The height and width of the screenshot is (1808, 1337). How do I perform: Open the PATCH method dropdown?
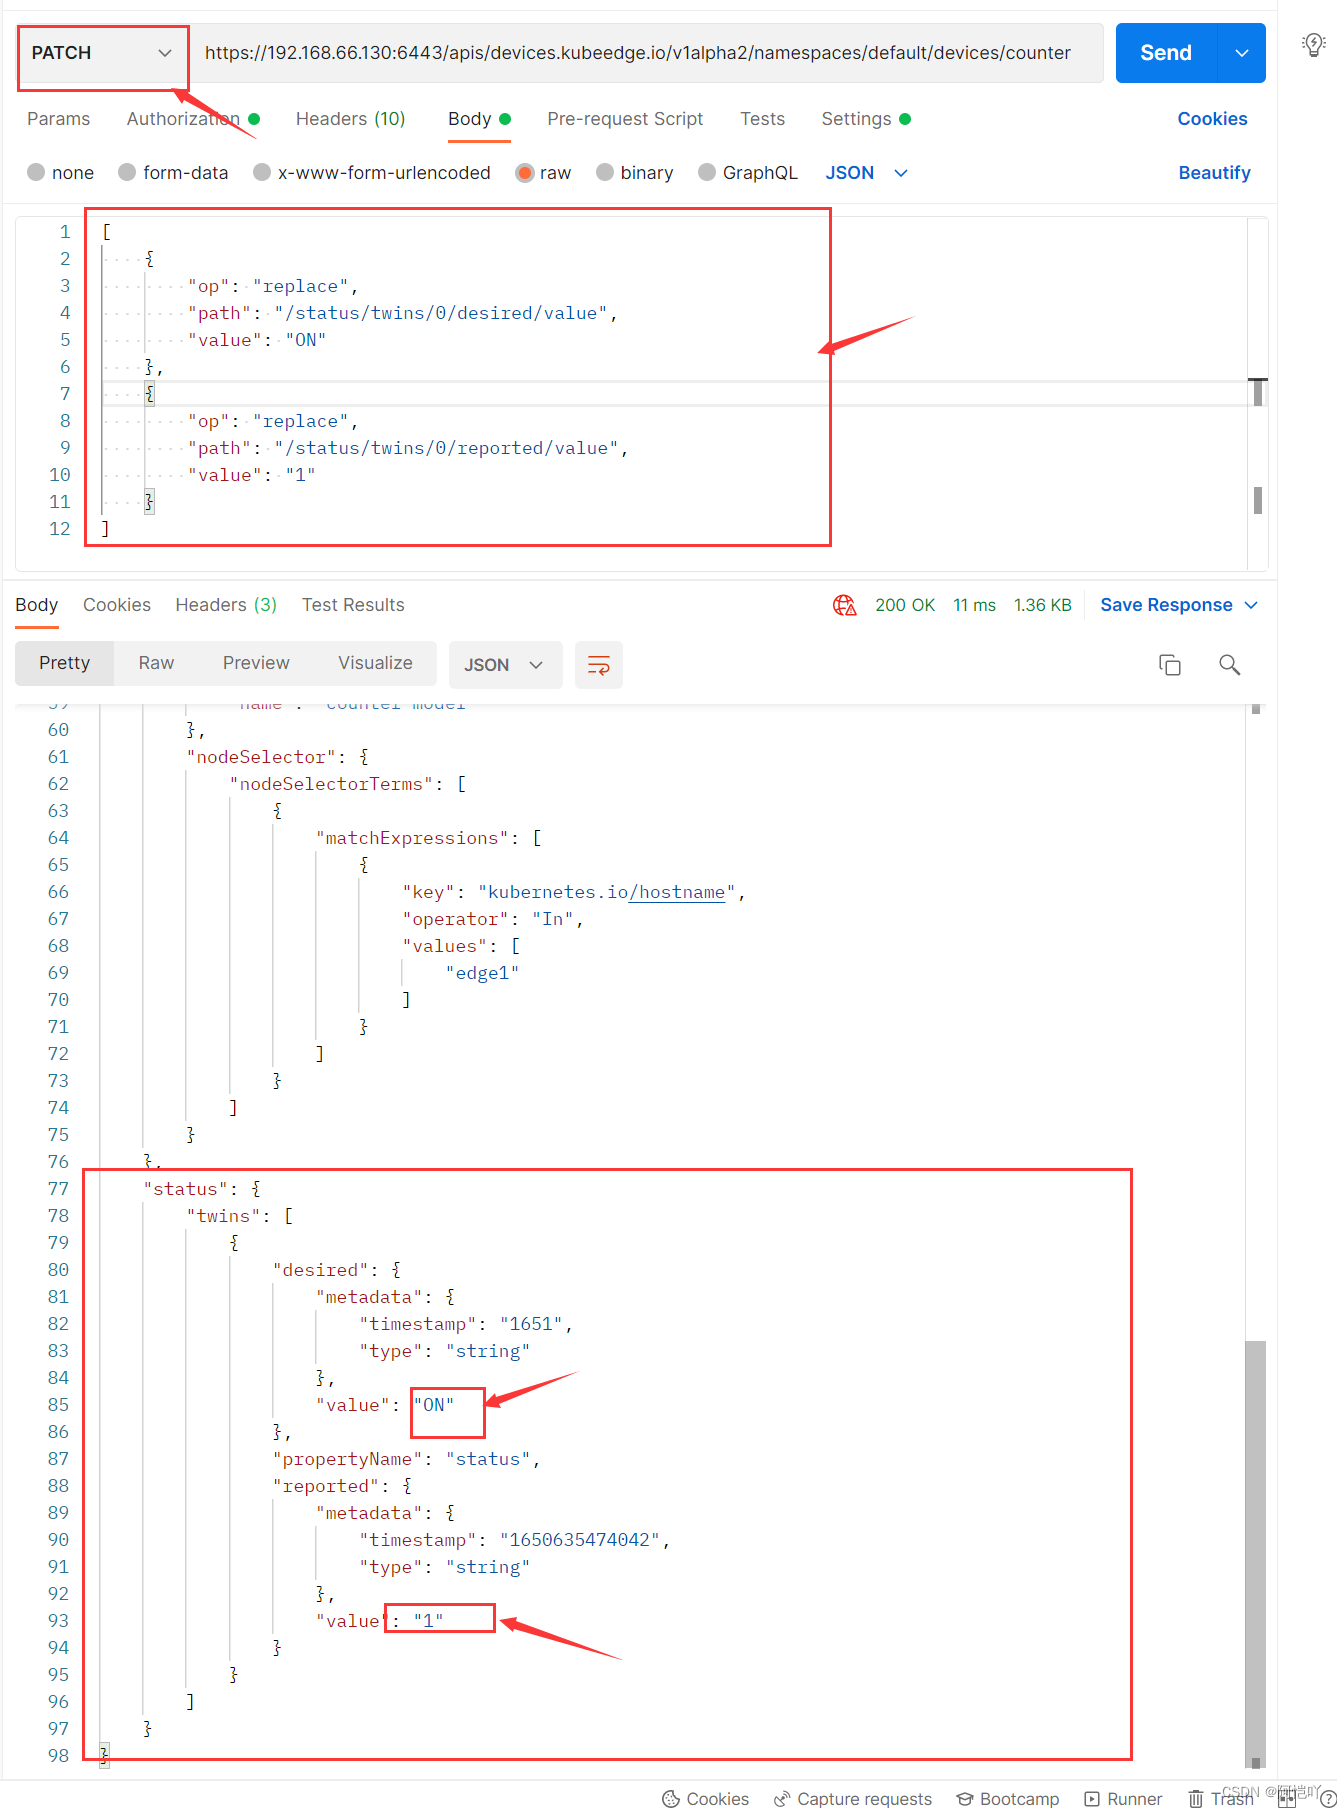(x=102, y=53)
